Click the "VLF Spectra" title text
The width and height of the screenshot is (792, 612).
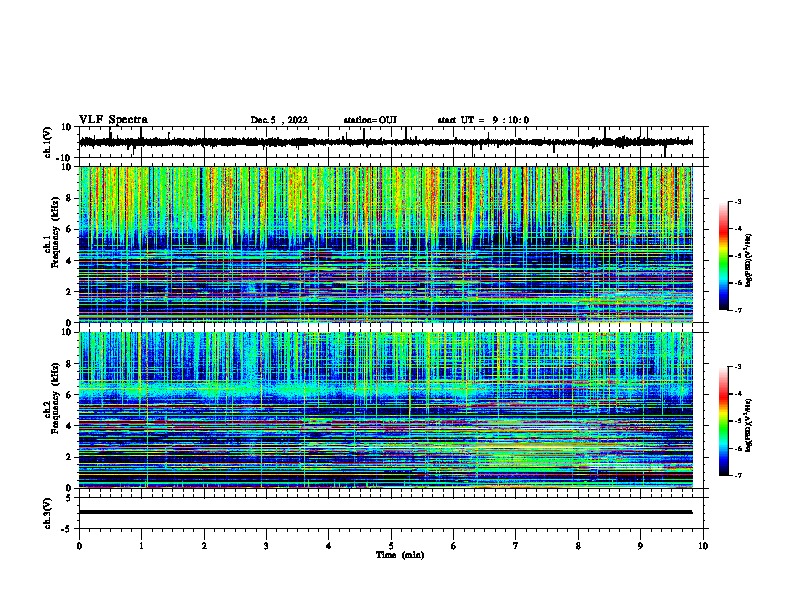tap(113, 120)
